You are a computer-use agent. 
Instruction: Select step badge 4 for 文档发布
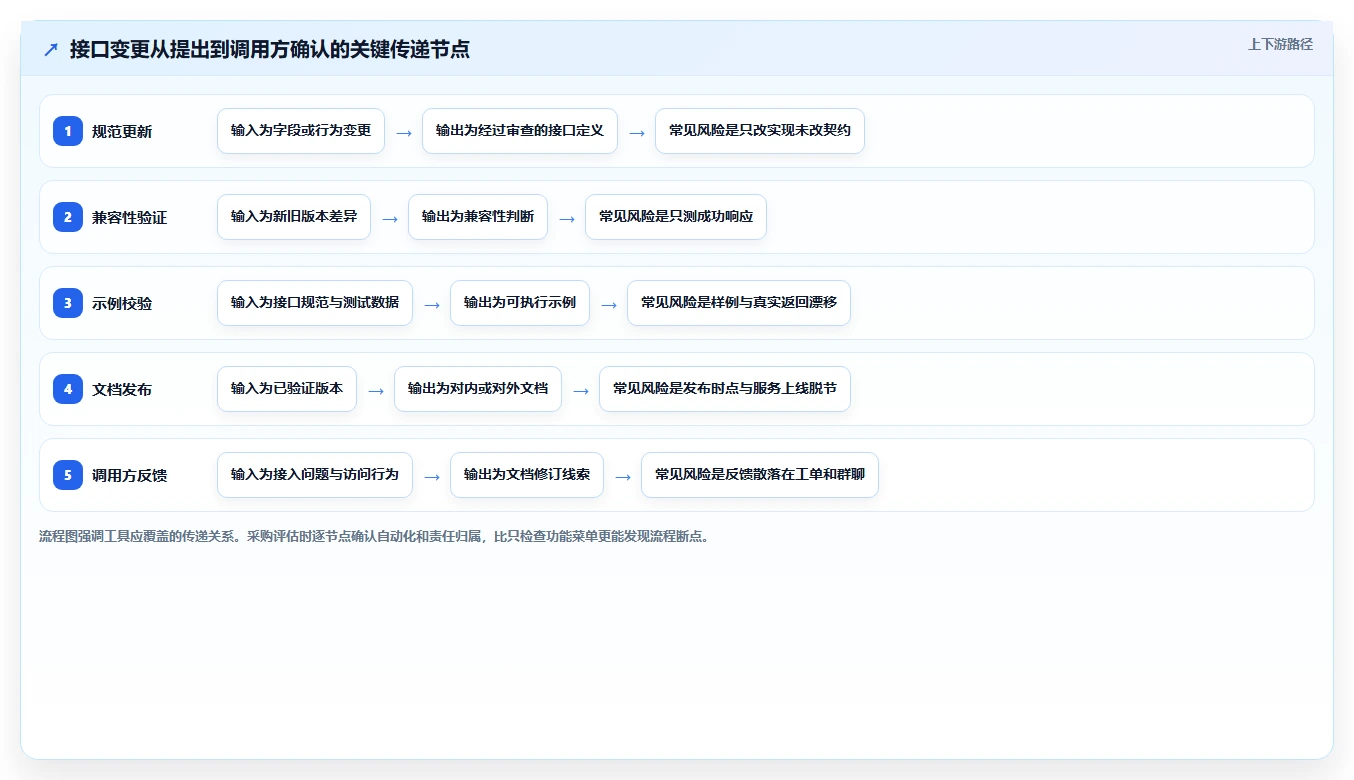tap(68, 389)
